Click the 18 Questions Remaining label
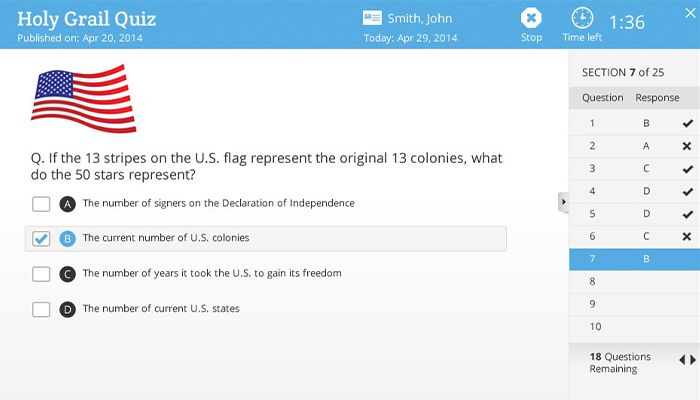The height and width of the screenshot is (400, 700). pos(620,362)
